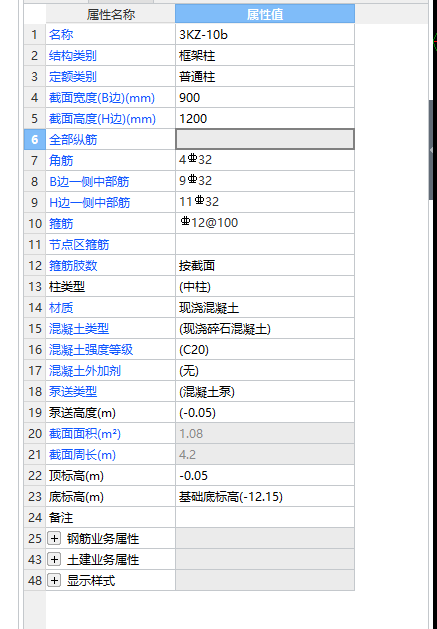Select the 名称 property label
The height and width of the screenshot is (629, 437).
tap(61, 35)
